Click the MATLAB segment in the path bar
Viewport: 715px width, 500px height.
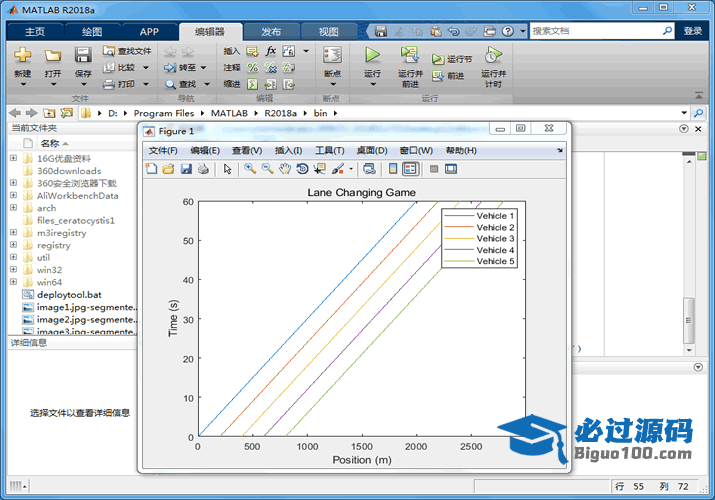point(229,113)
